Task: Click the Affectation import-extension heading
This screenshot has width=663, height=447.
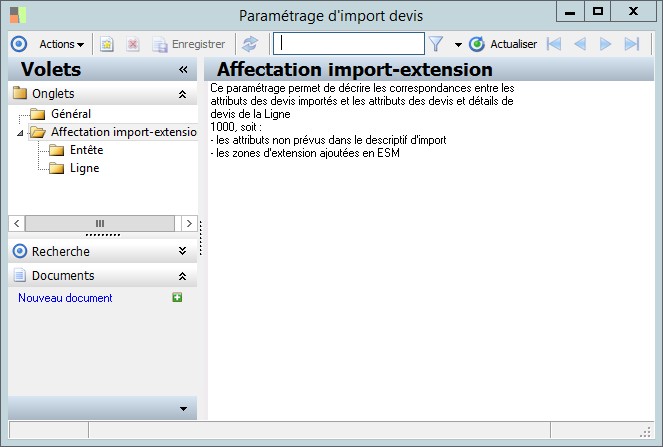Action: tap(355, 69)
